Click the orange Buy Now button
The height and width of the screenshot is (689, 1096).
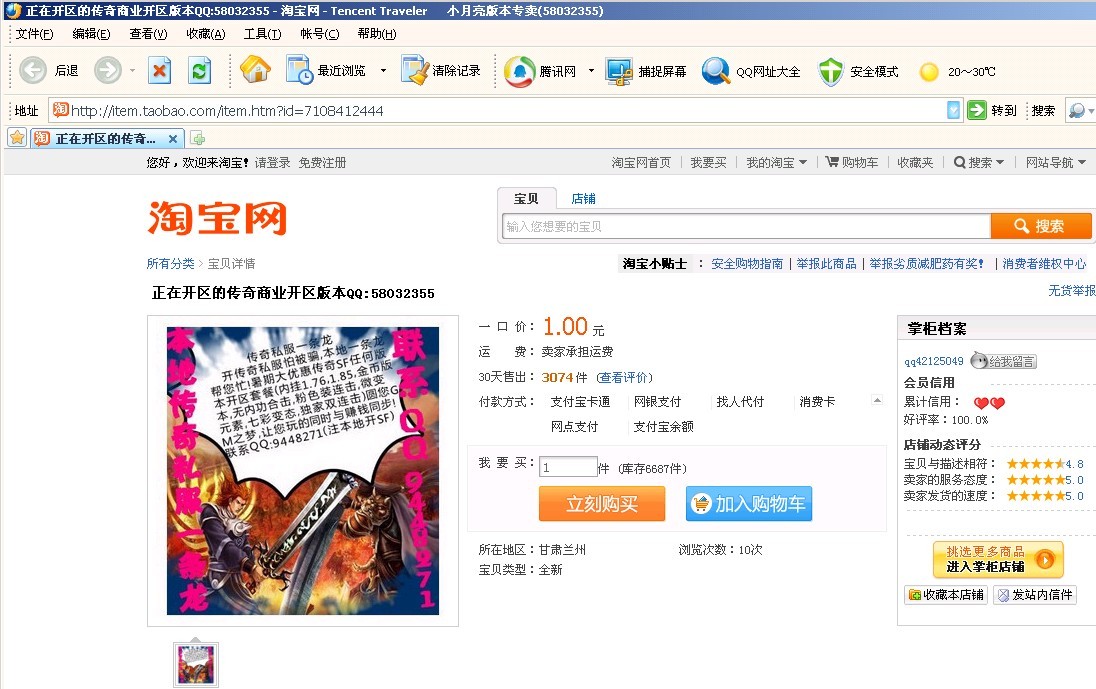[601, 504]
